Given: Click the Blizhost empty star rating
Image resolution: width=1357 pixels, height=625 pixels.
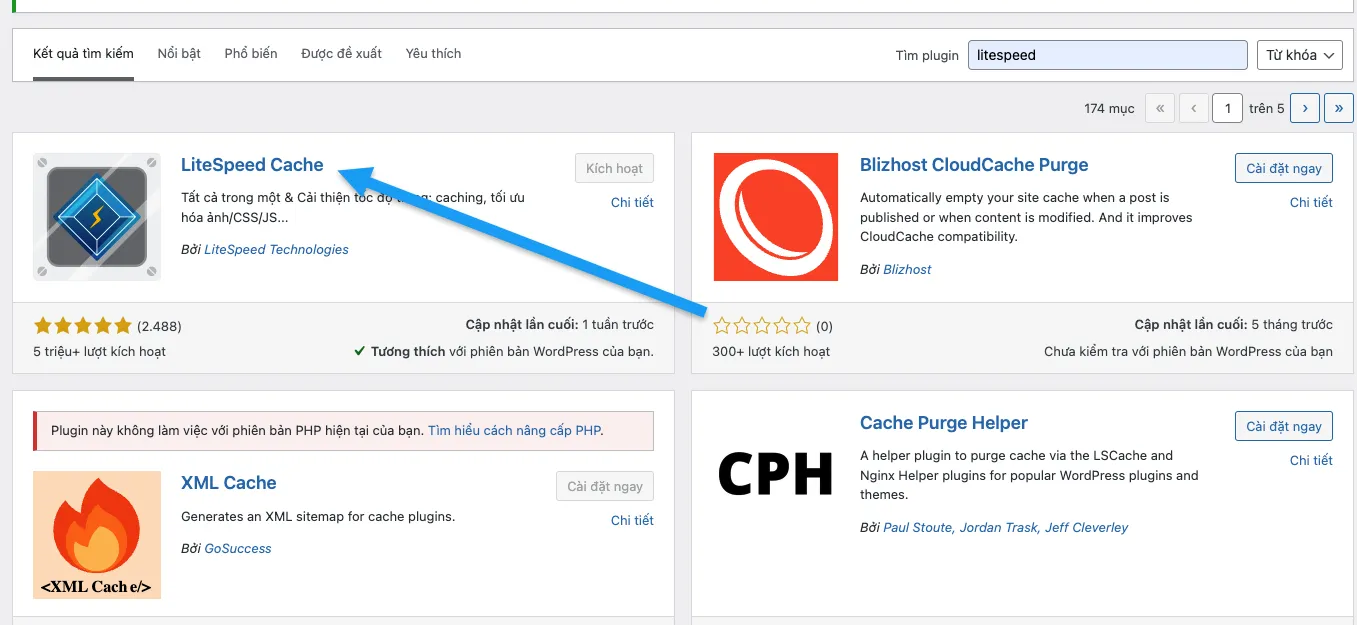Looking at the screenshot, I should pos(761,326).
